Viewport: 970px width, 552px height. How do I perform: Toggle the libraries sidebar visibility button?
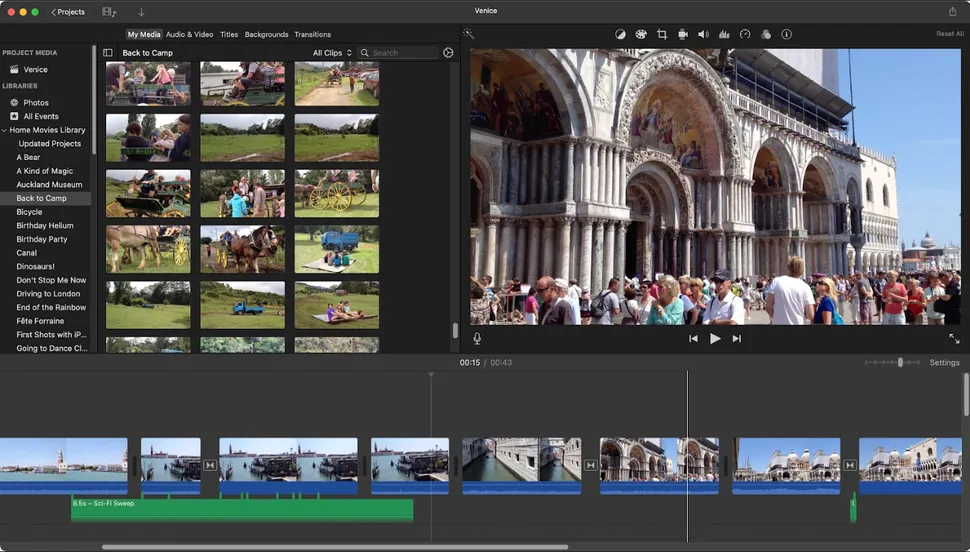tap(108, 53)
